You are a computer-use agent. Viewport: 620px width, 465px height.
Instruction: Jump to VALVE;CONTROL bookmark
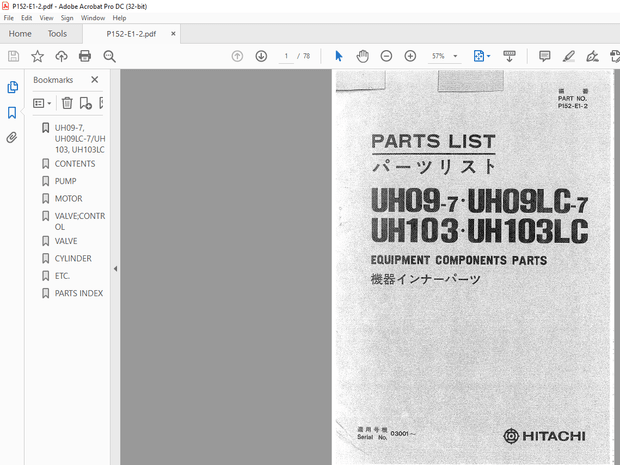tap(79, 221)
